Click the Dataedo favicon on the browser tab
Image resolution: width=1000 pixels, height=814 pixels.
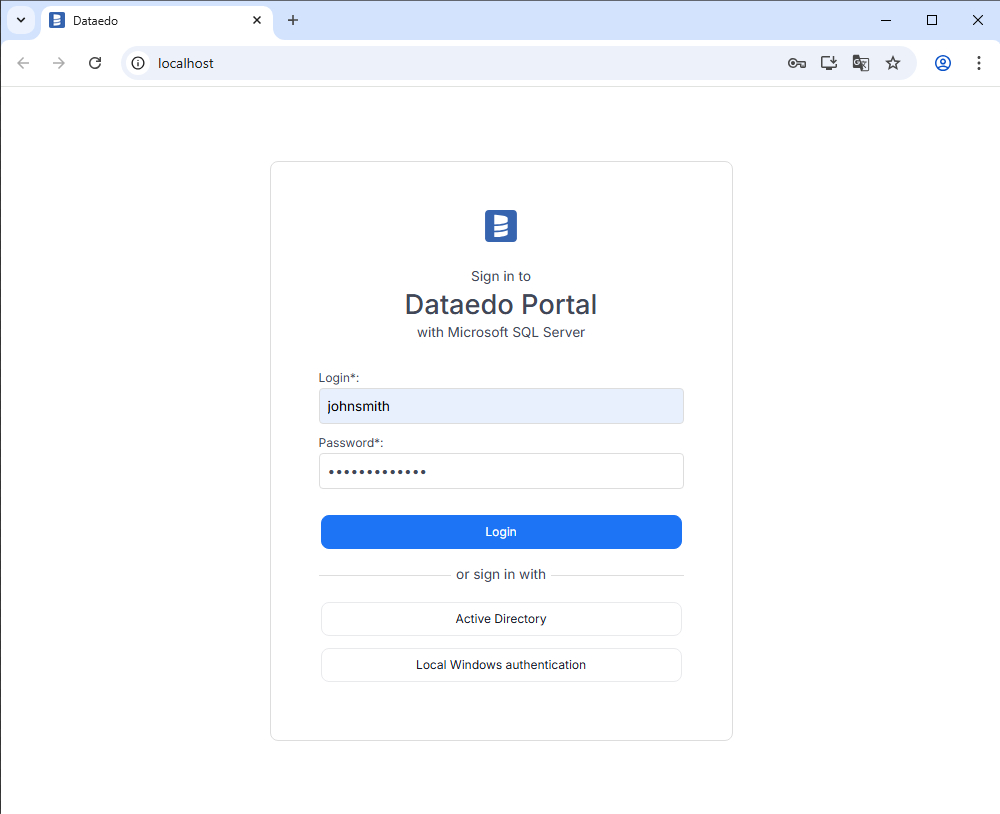point(57,20)
